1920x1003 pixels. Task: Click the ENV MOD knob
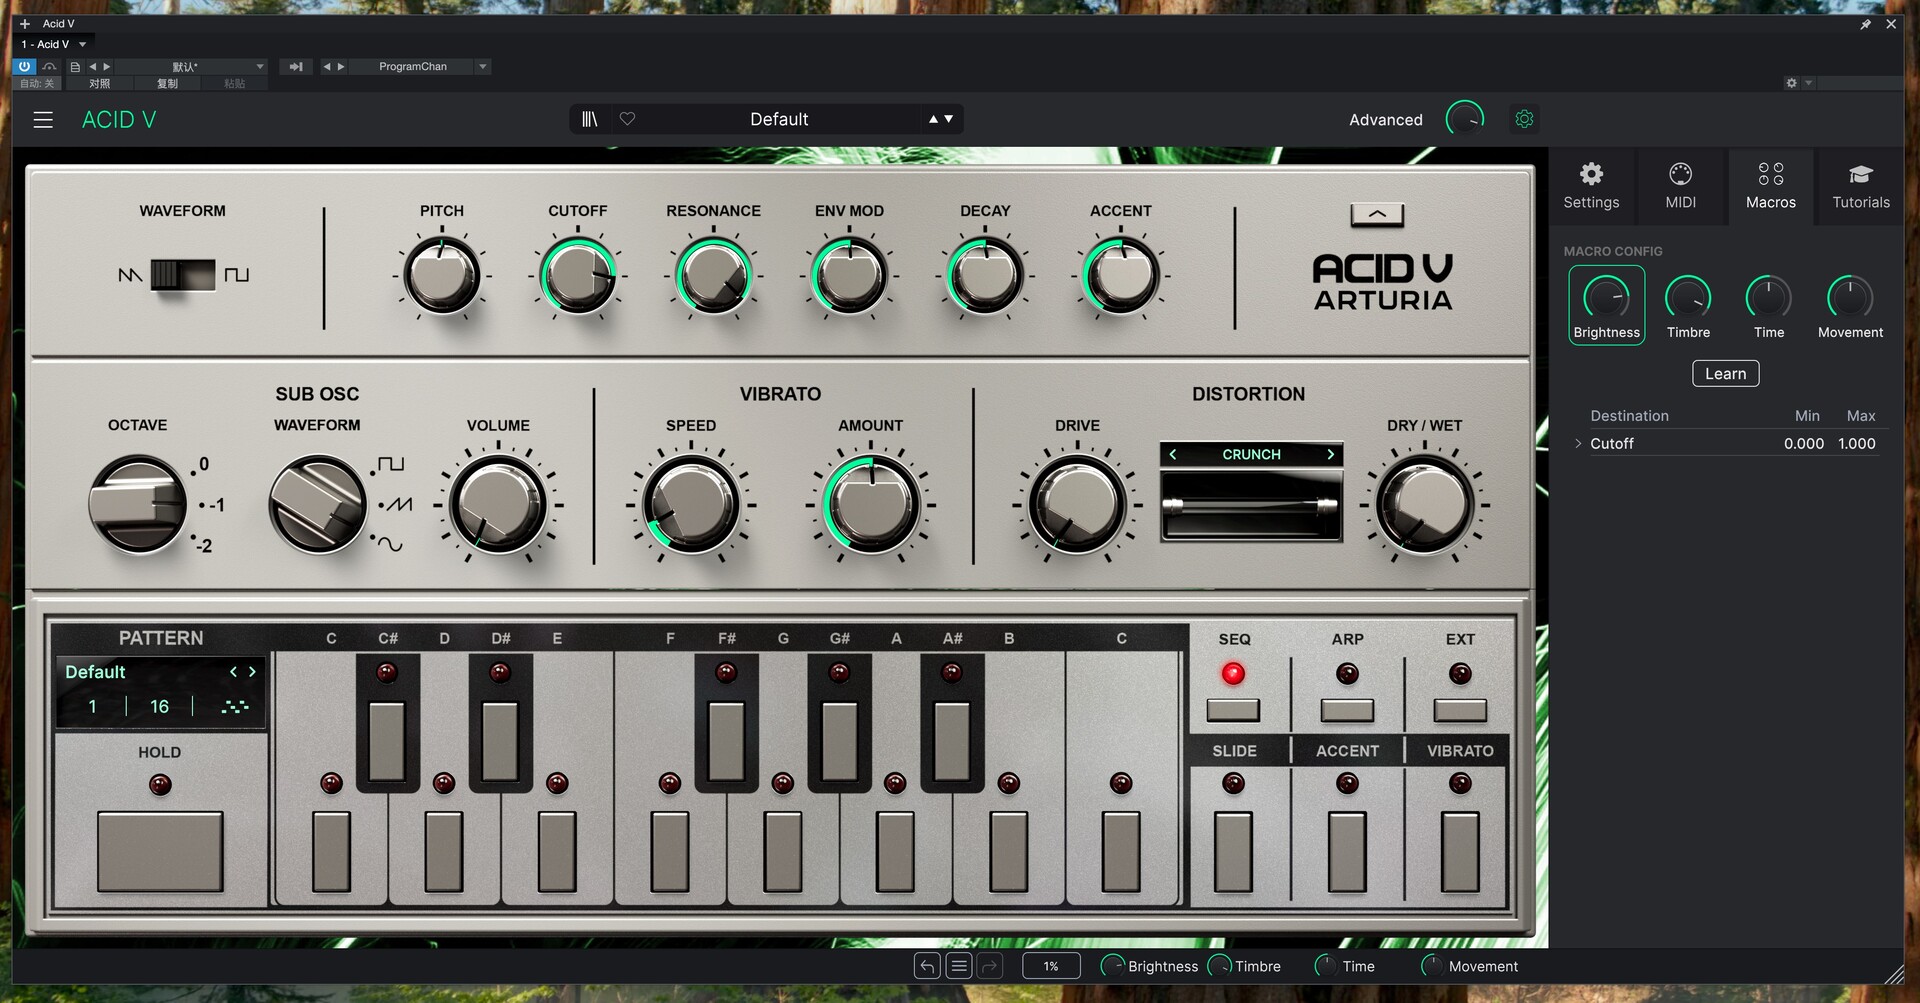[x=849, y=276]
